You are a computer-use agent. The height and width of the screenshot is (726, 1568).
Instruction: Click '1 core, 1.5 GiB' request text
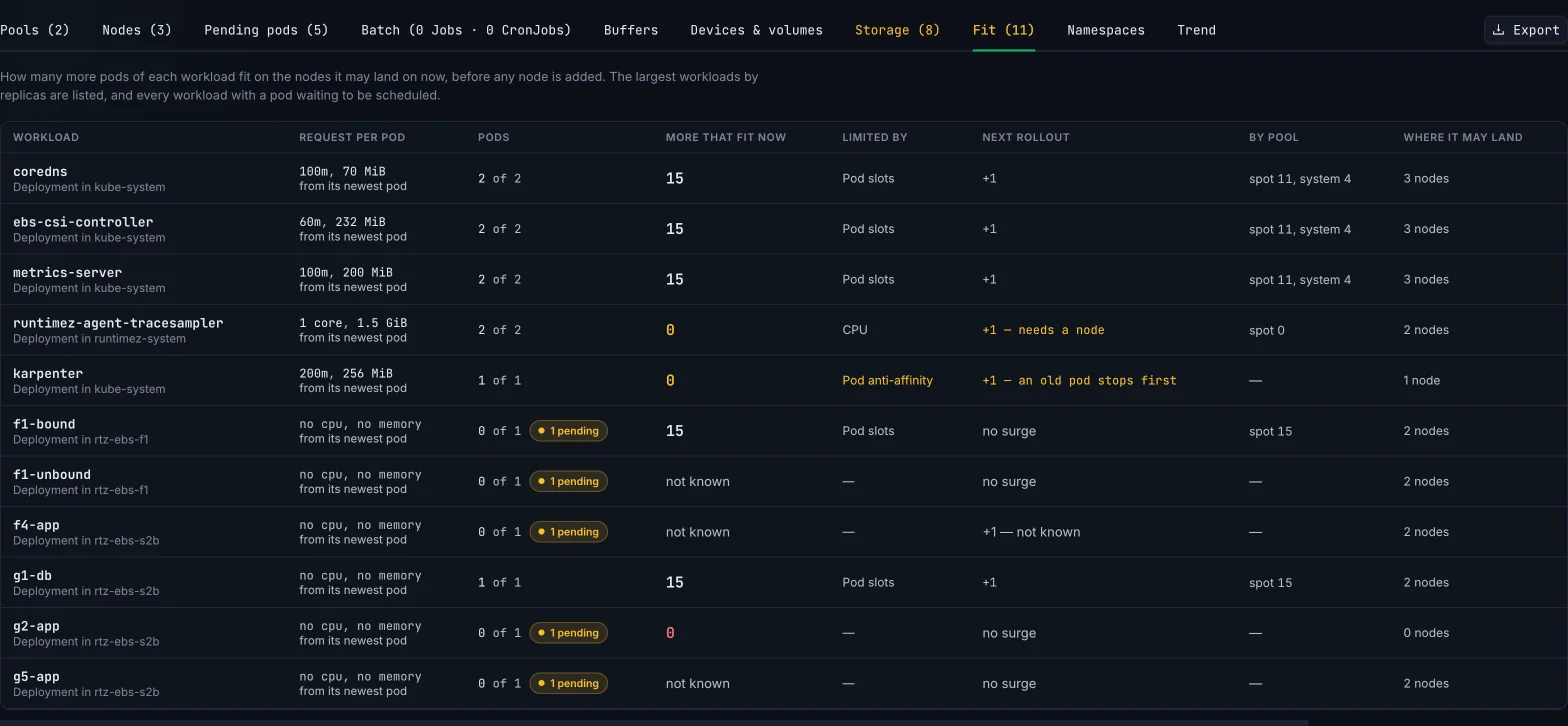[353, 323]
